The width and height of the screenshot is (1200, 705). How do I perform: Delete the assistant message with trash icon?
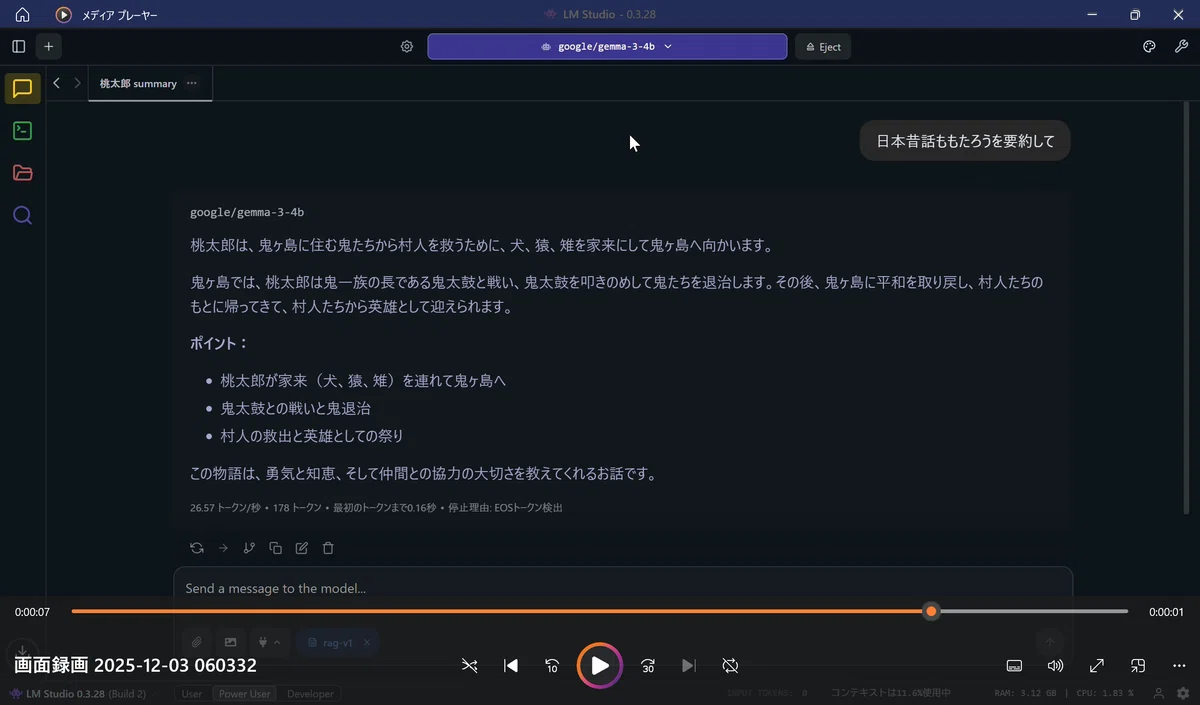click(328, 548)
